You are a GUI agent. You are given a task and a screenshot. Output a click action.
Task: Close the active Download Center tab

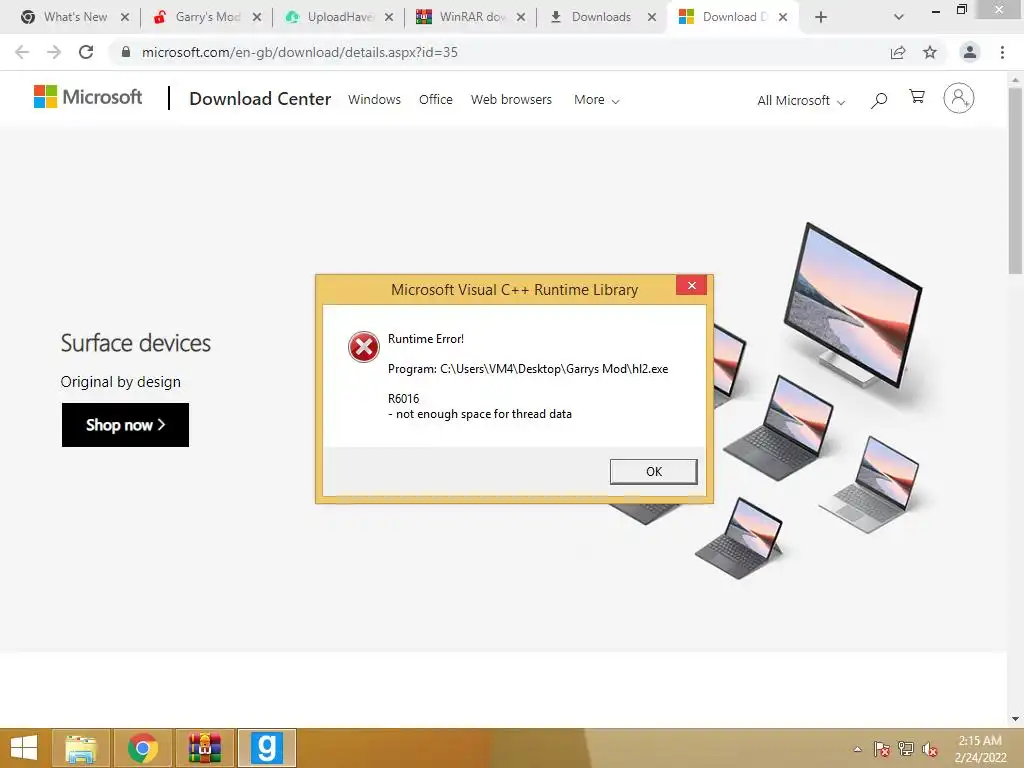click(782, 17)
